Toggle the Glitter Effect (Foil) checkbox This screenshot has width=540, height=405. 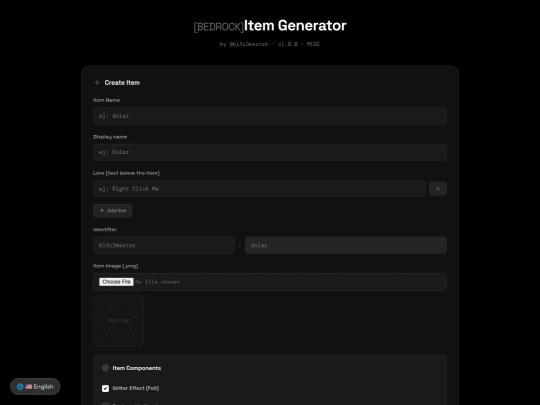click(105, 388)
